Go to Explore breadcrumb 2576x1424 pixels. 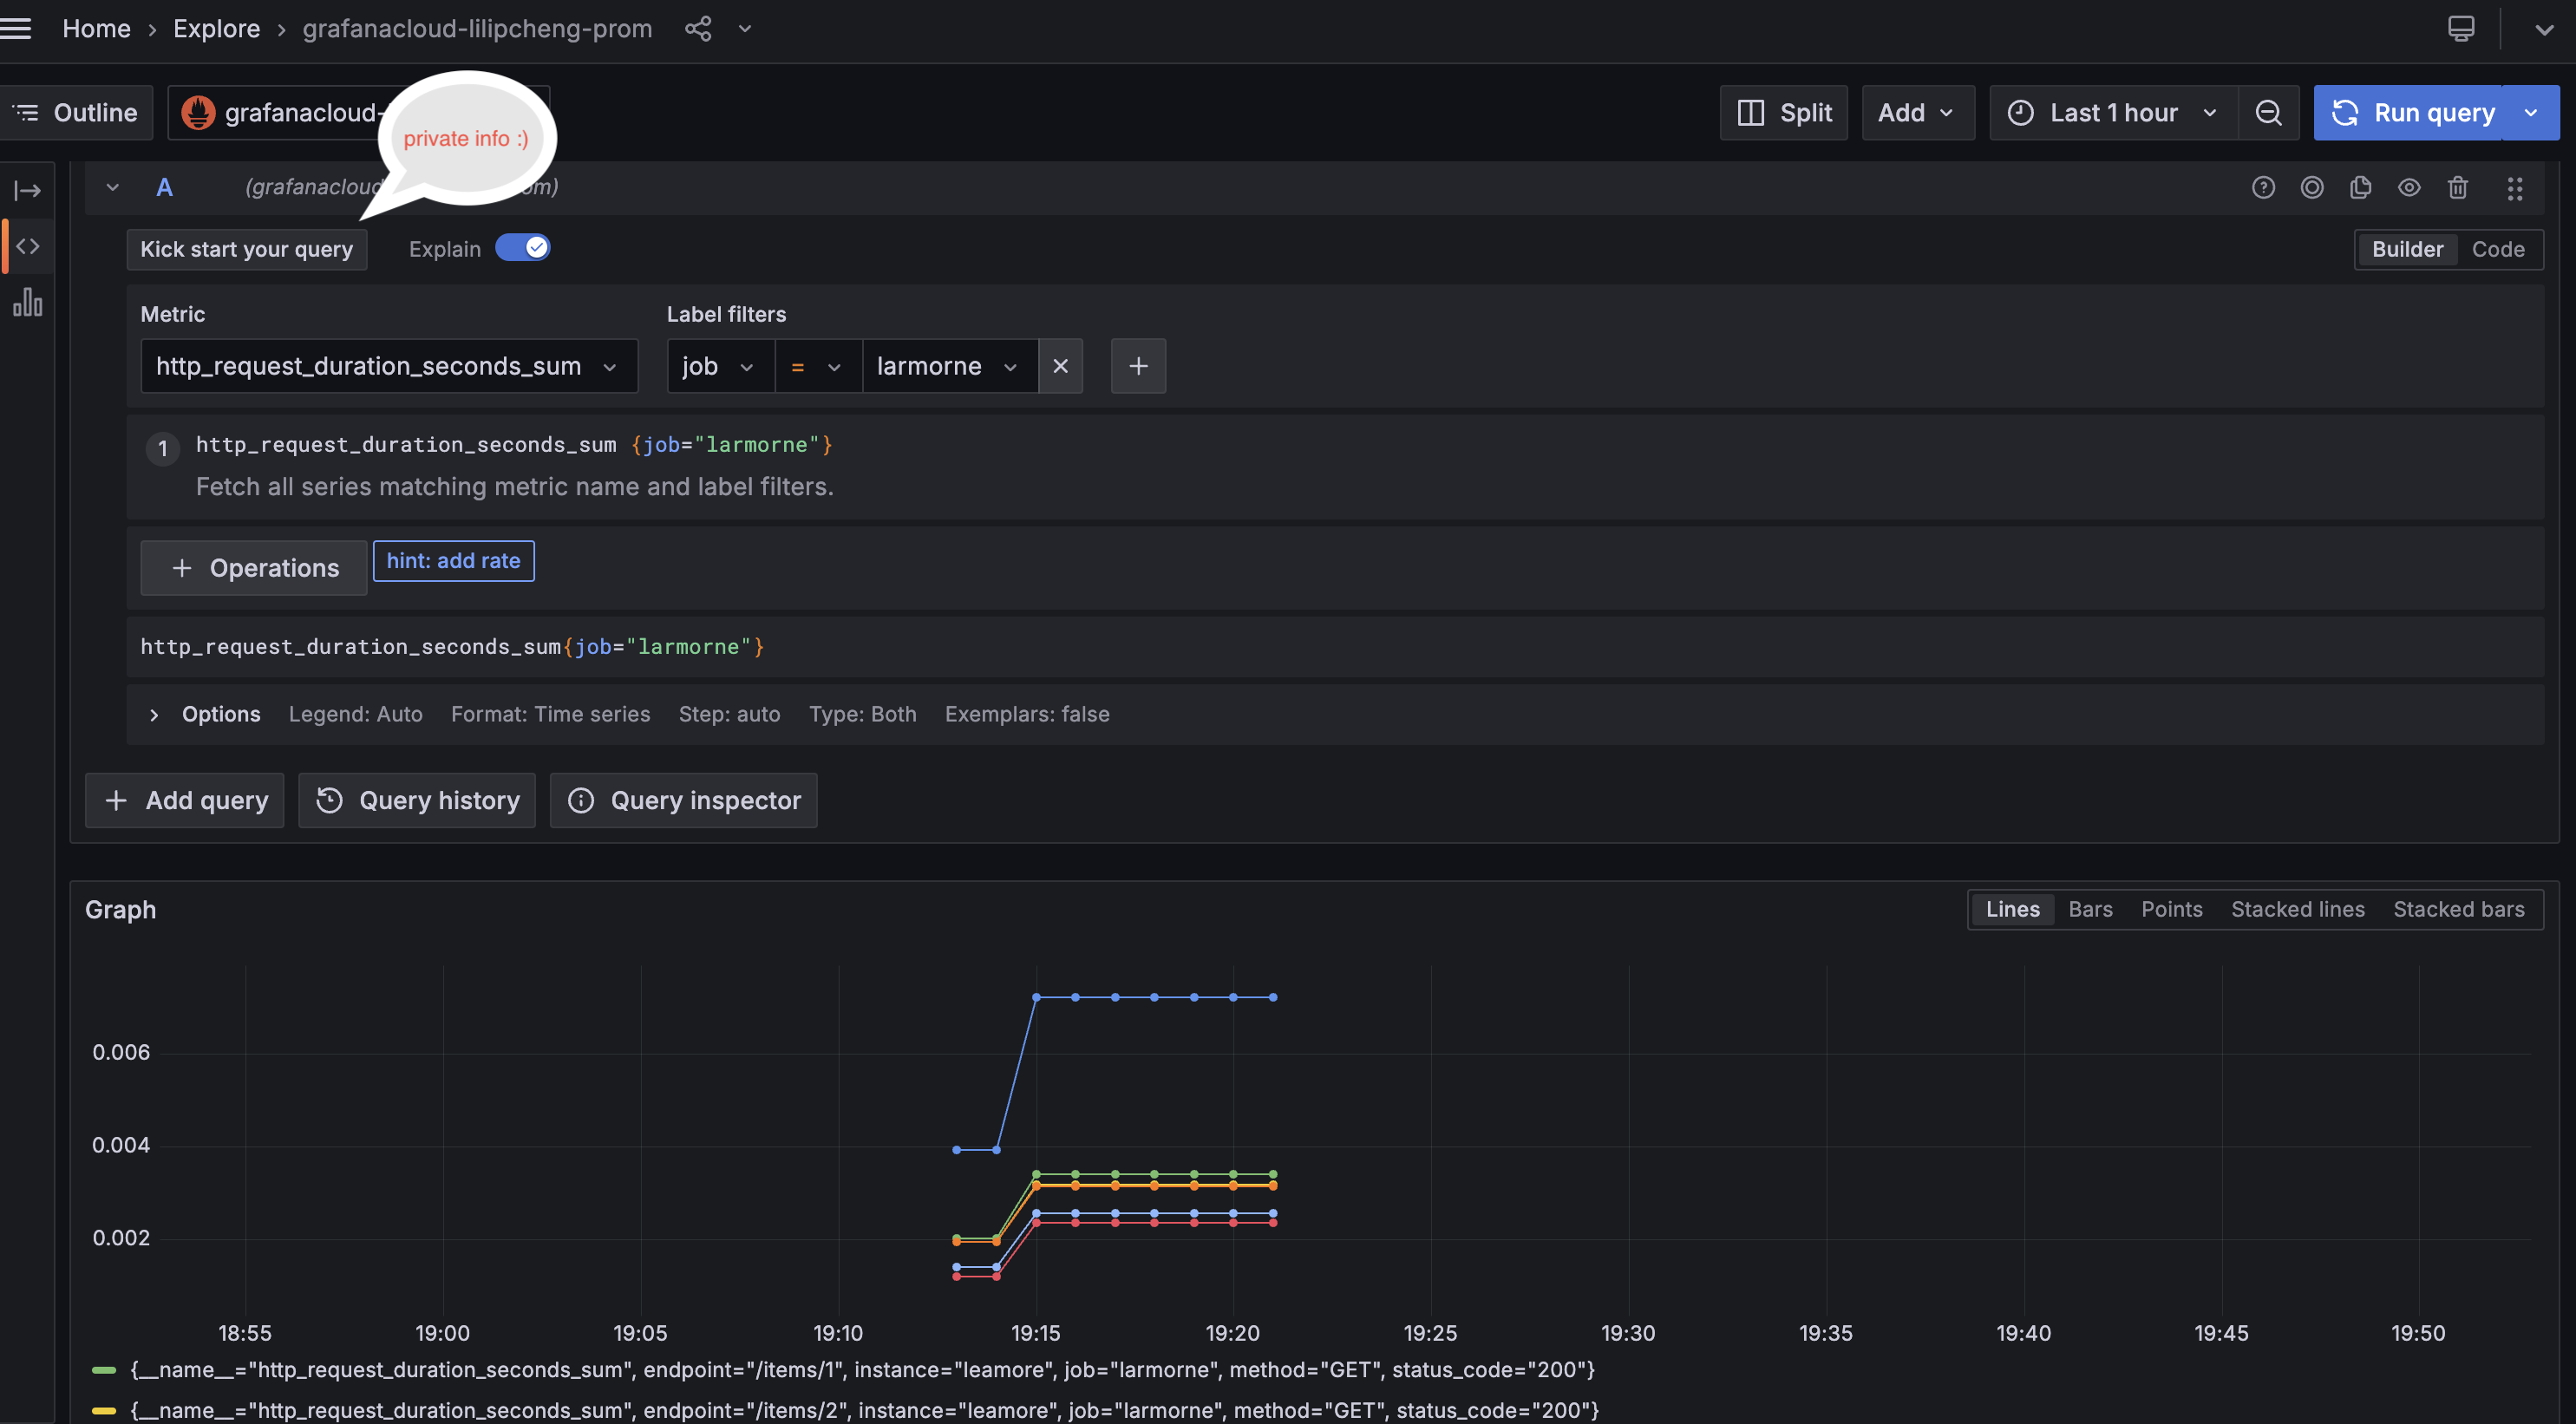click(217, 28)
